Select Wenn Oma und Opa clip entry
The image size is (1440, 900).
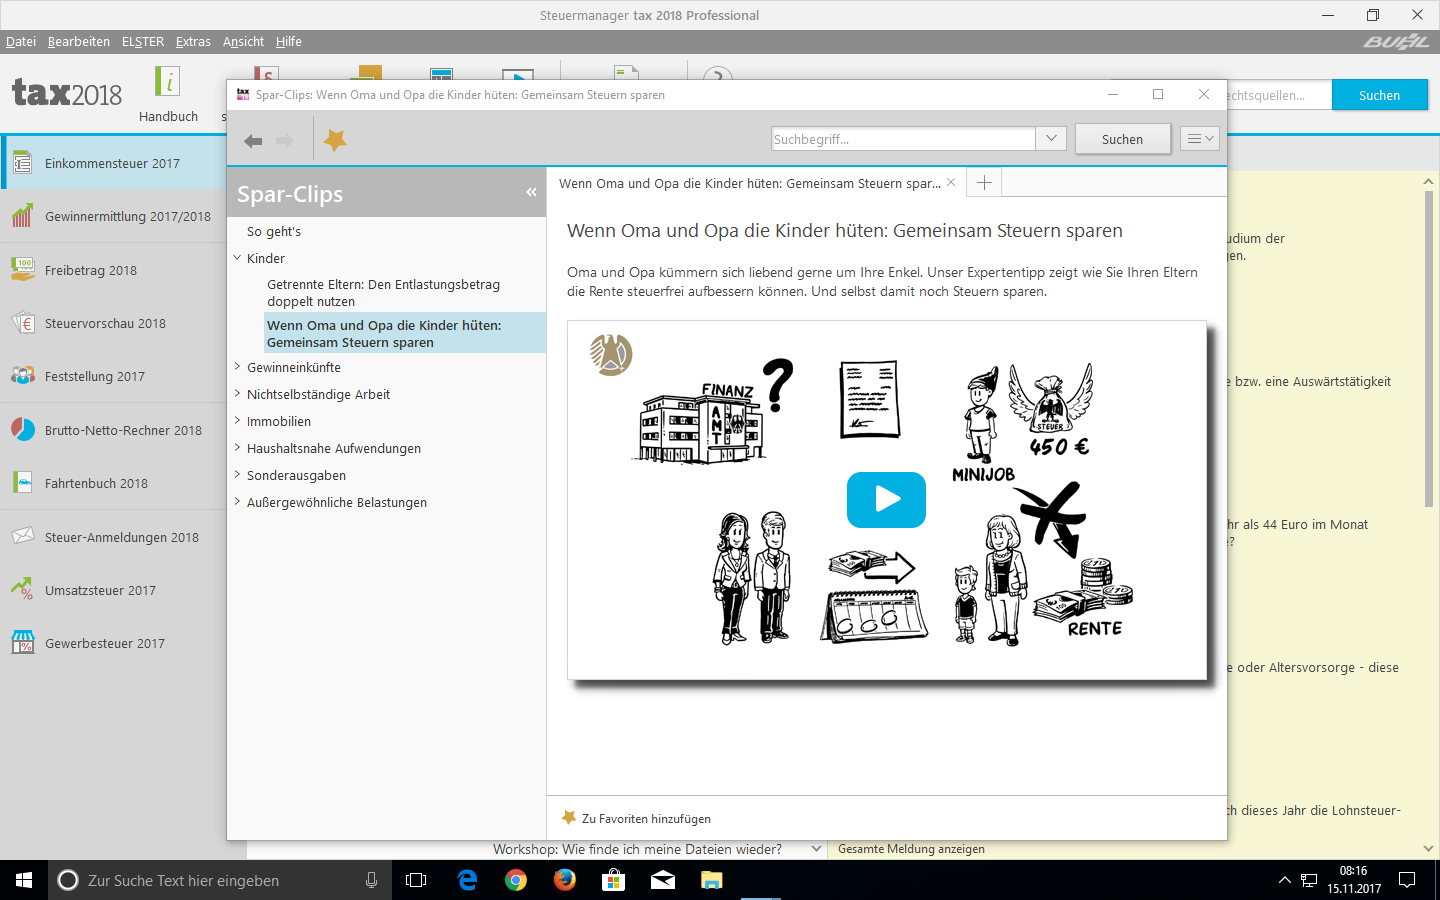point(405,333)
